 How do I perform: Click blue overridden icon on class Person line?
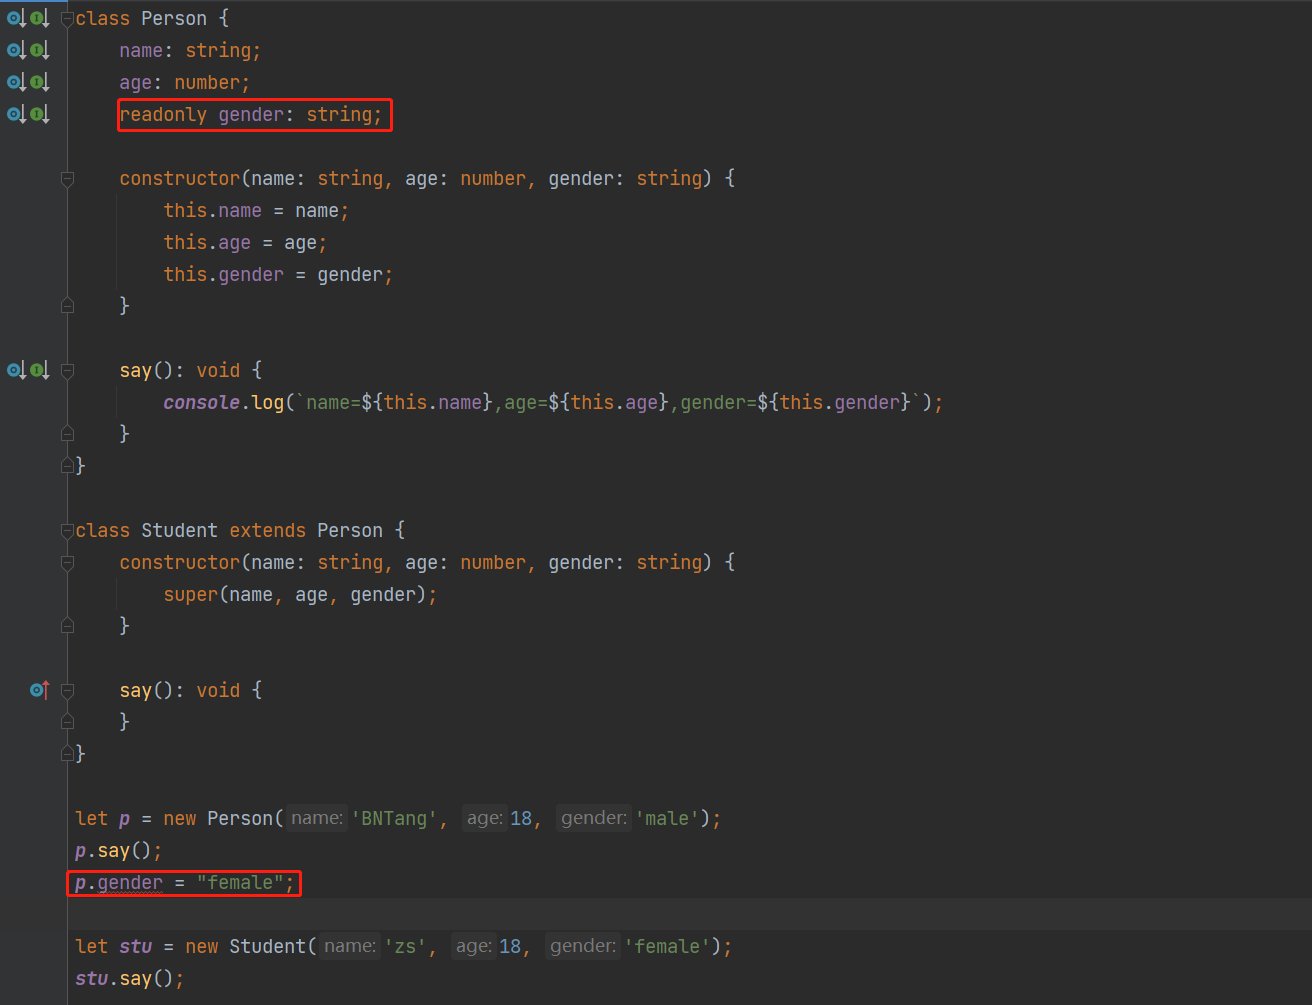pos(17,18)
